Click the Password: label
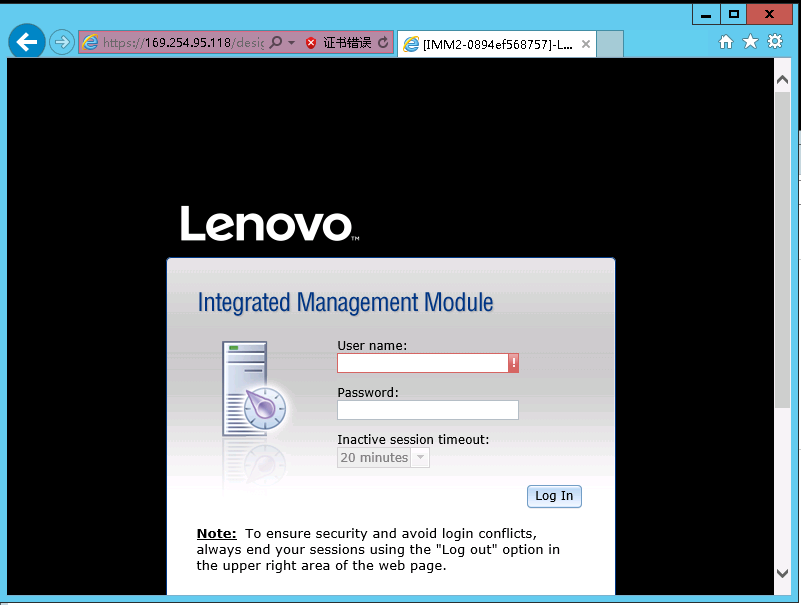The image size is (801, 605). [368, 392]
